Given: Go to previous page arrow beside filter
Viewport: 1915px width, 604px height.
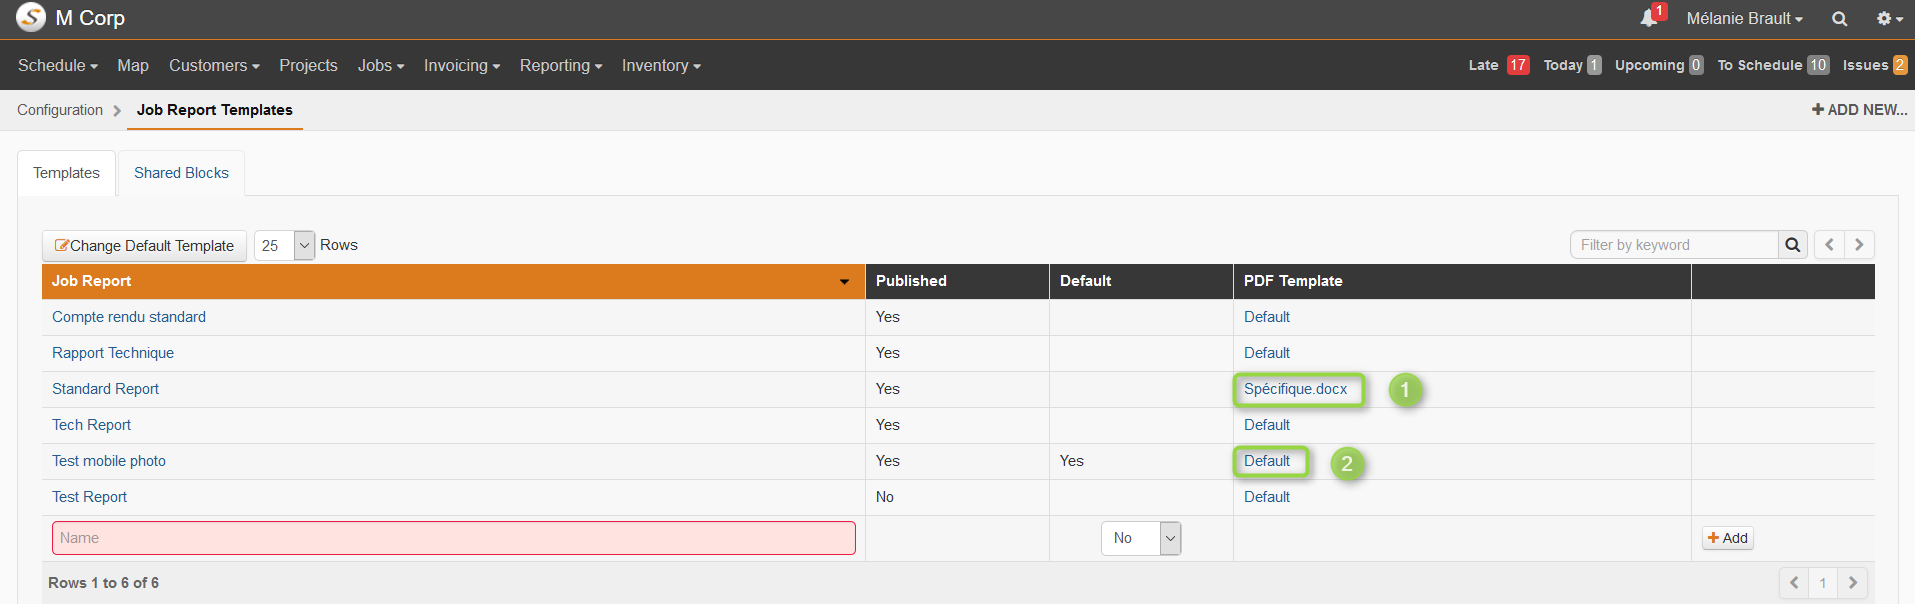Looking at the screenshot, I should (1829, 245).
